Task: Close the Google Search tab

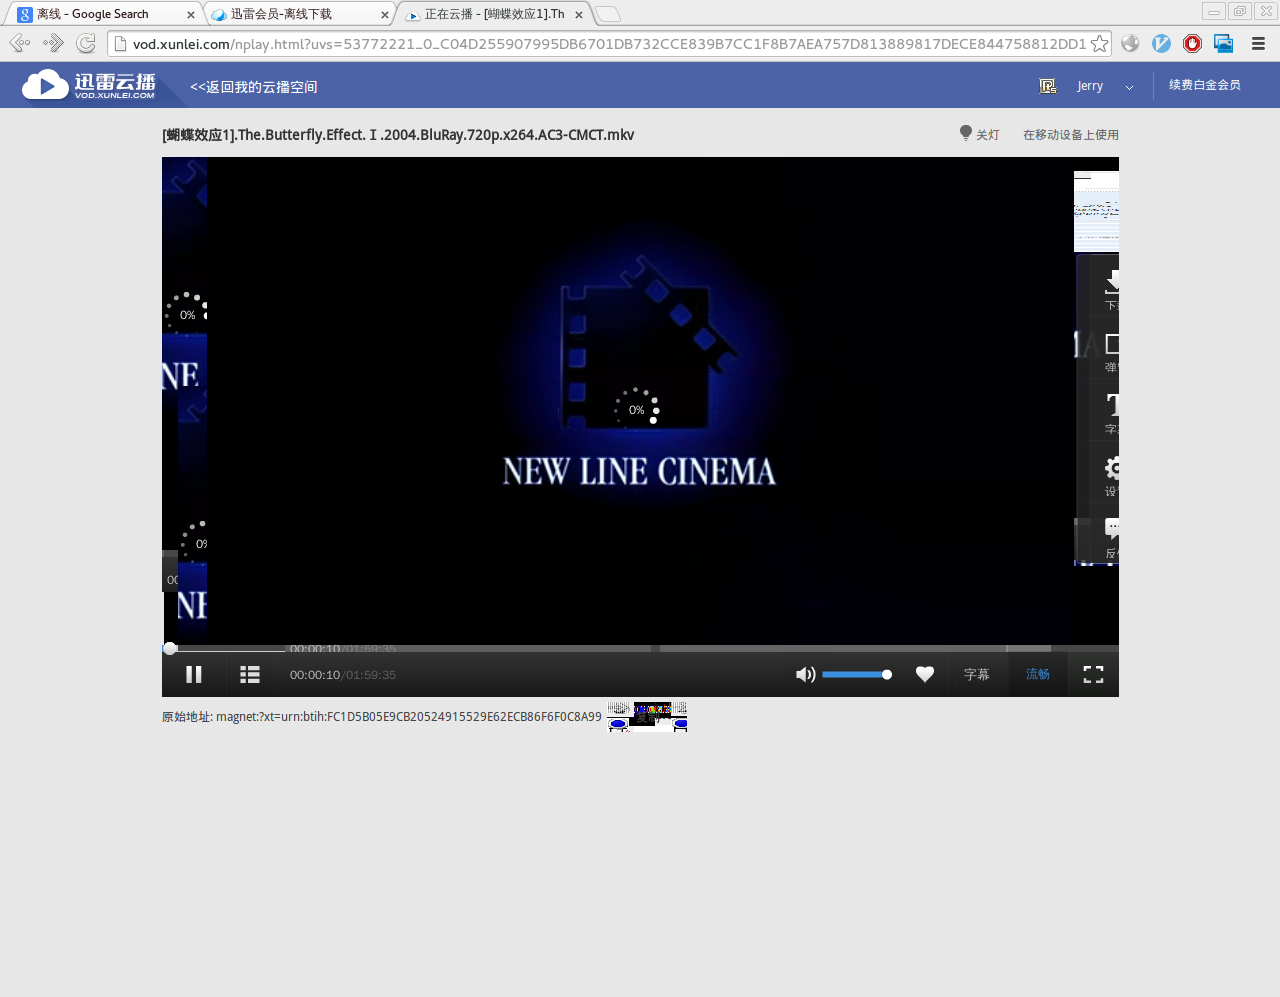Action: click(x=191, y=15)
